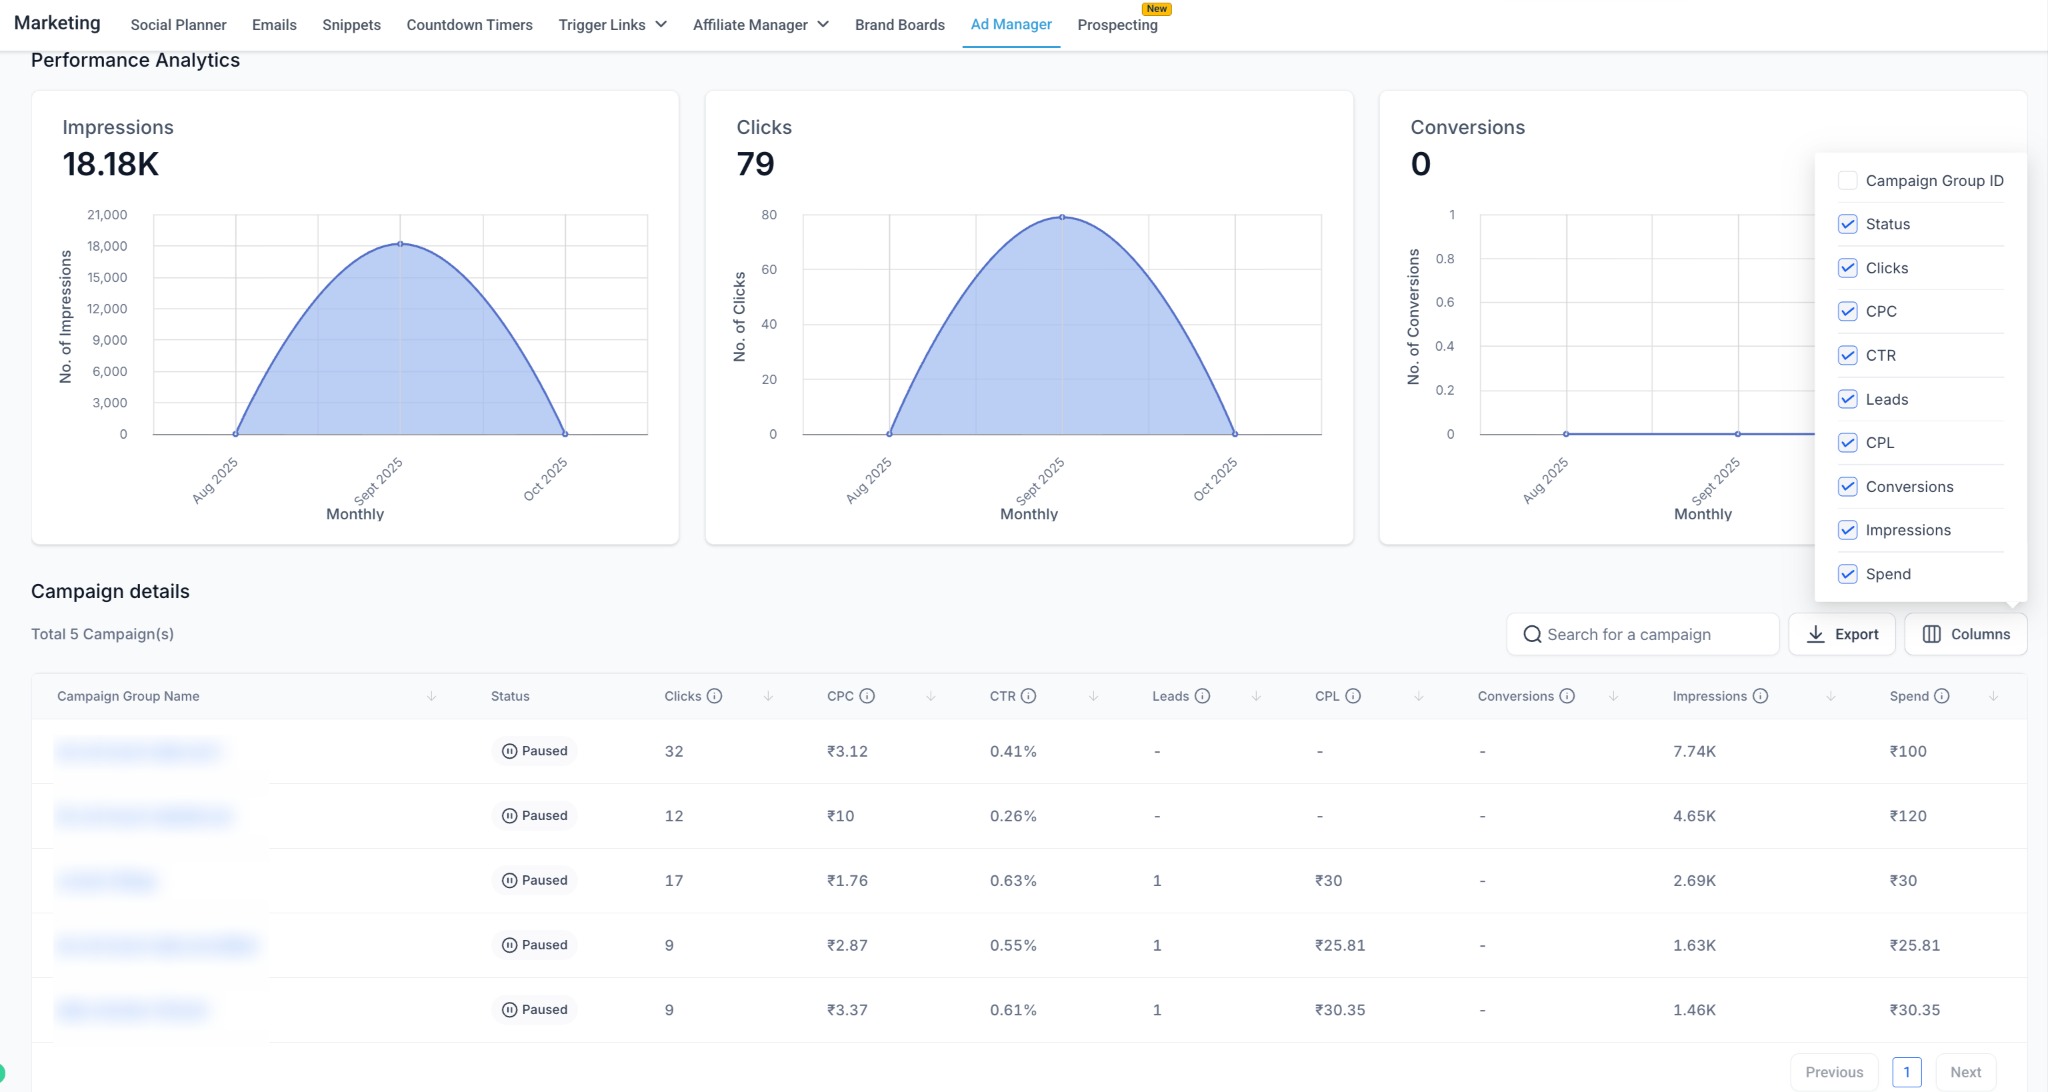Click the info icon next to CTR
Image resolution: width=2048 pixels, height=1092 pixels.
click(1028, 696)
